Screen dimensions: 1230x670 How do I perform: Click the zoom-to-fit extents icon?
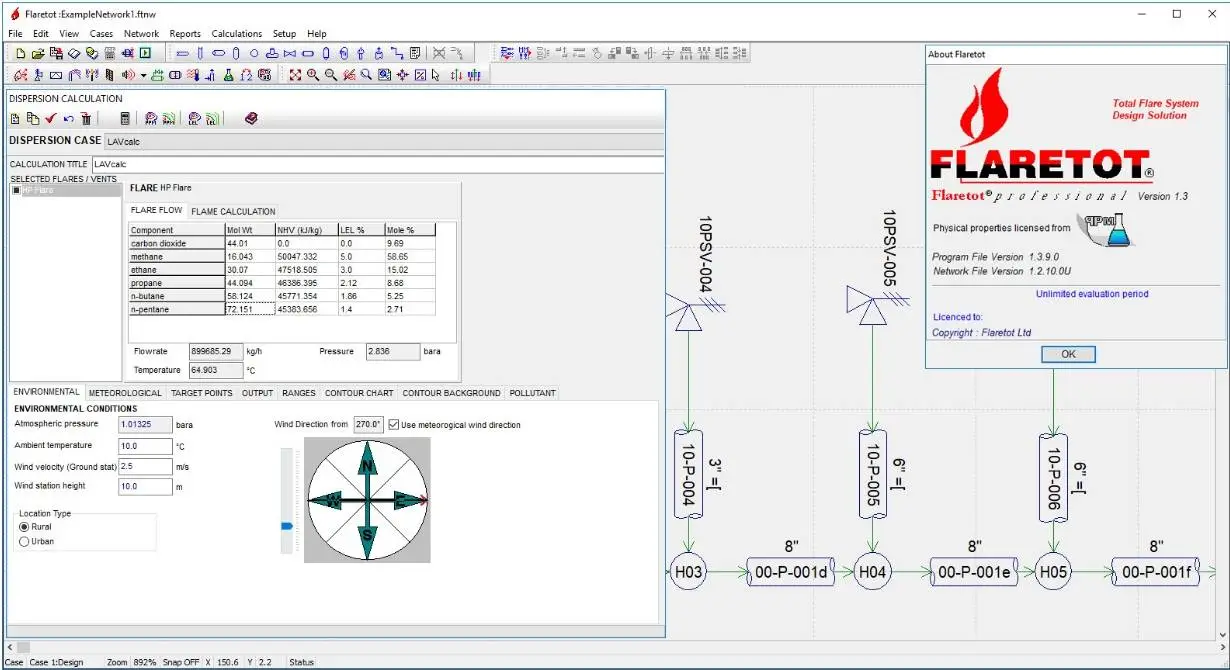(296, 75)
